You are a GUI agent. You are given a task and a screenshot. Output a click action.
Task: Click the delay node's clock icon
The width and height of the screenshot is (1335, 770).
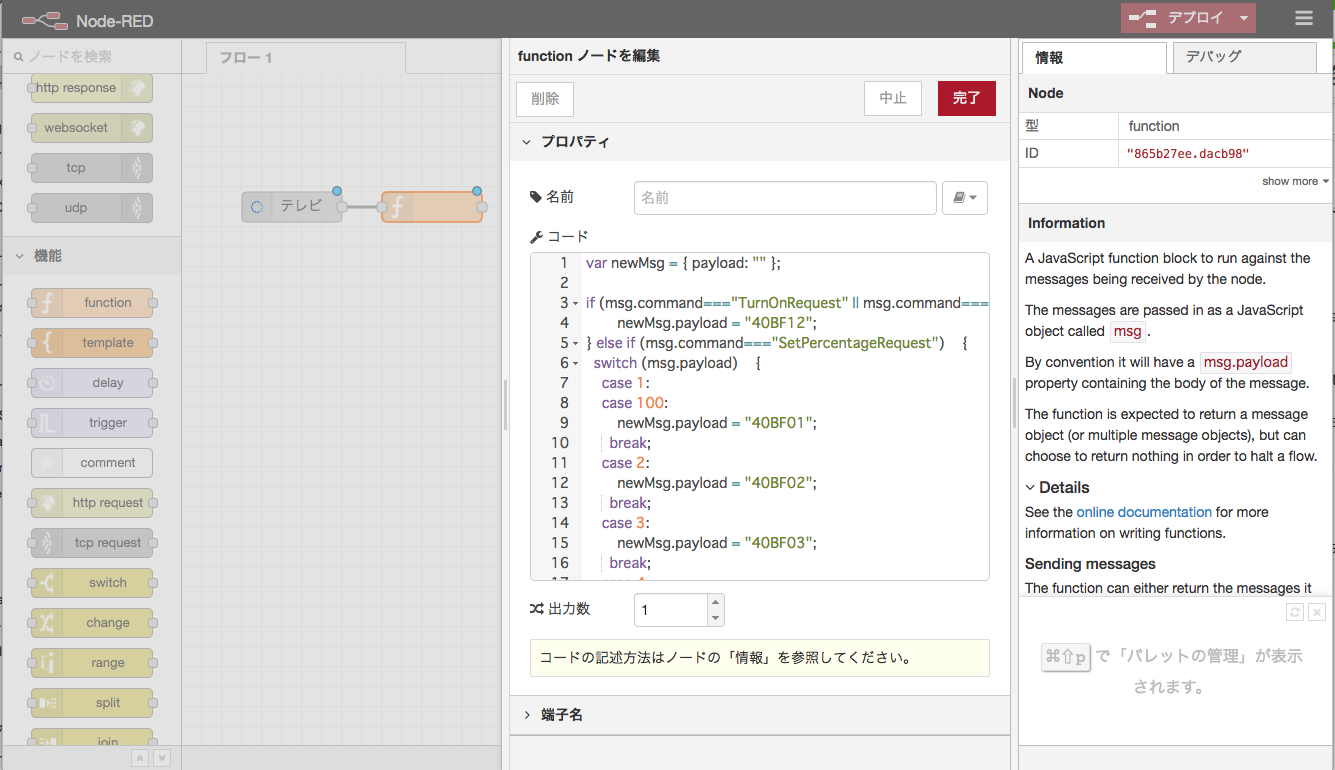(47, 383)
